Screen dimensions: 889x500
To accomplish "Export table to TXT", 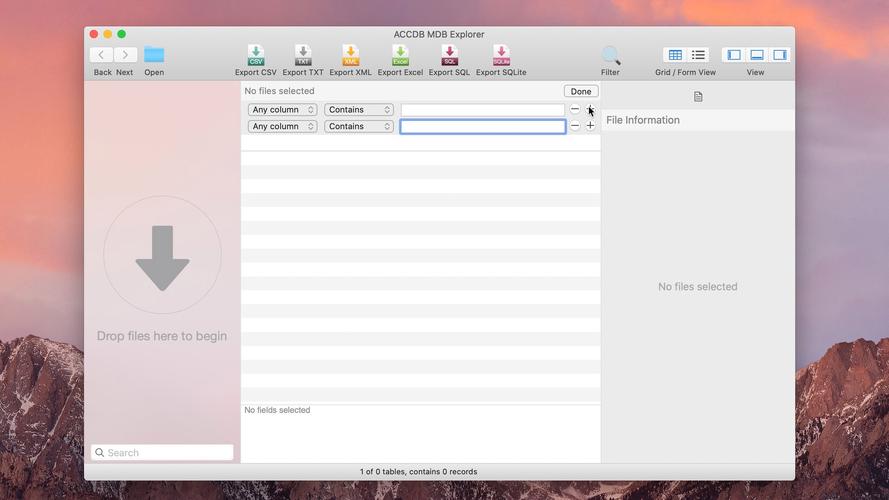I will 303,56.
